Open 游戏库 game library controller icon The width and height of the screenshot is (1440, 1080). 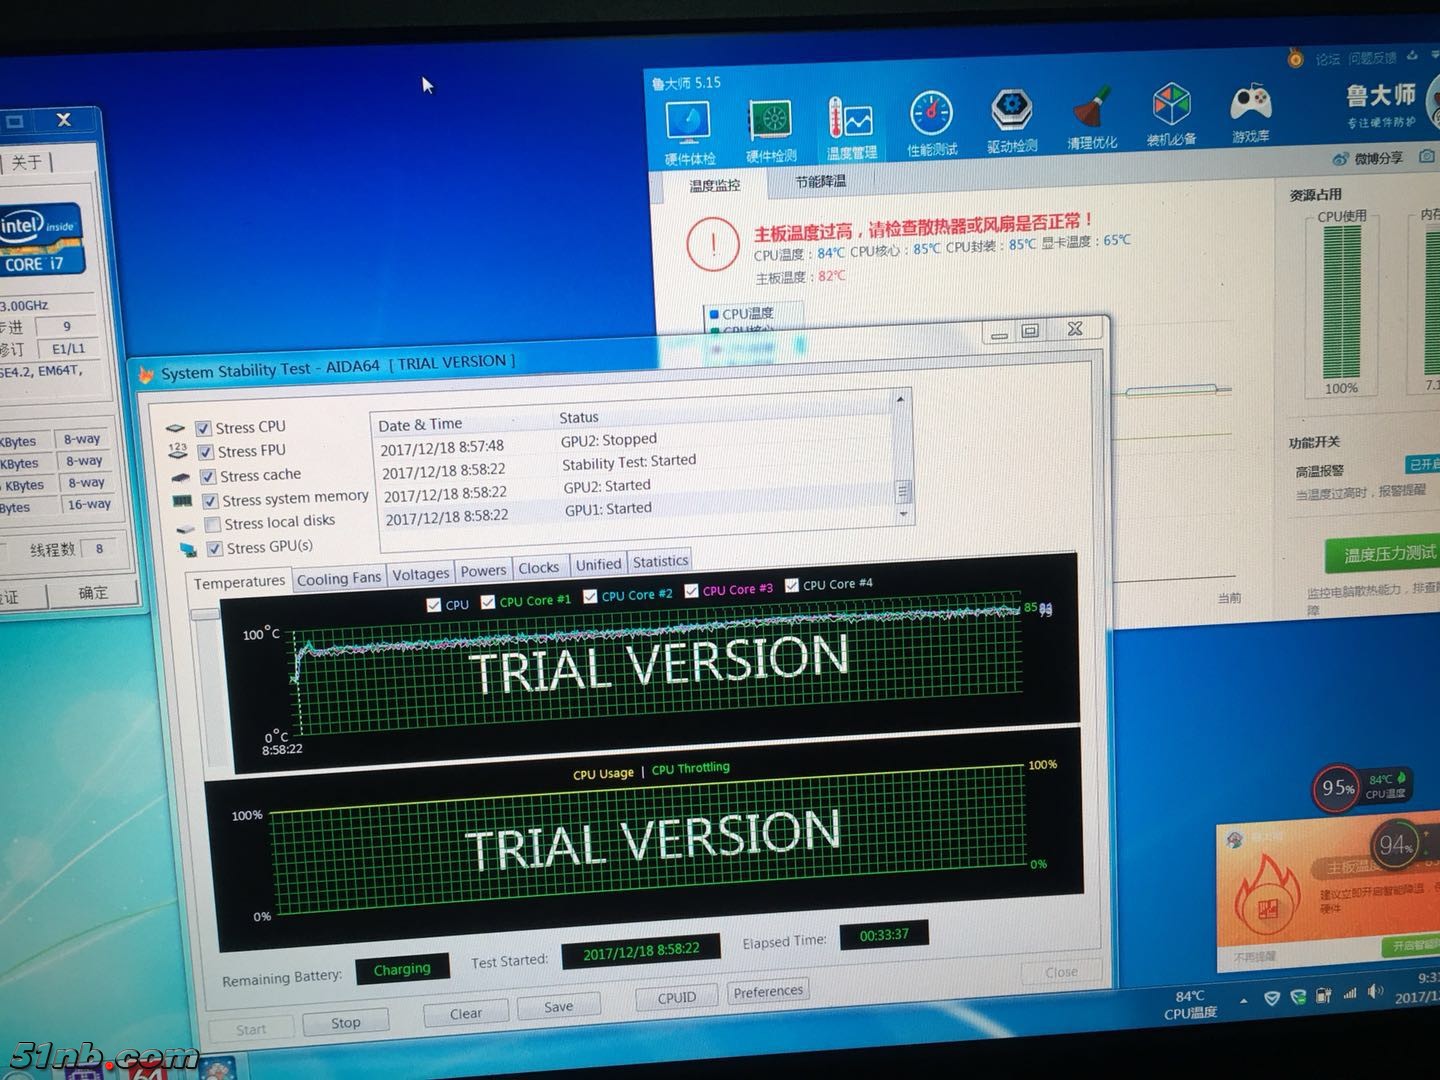(x=1250, y=112)
